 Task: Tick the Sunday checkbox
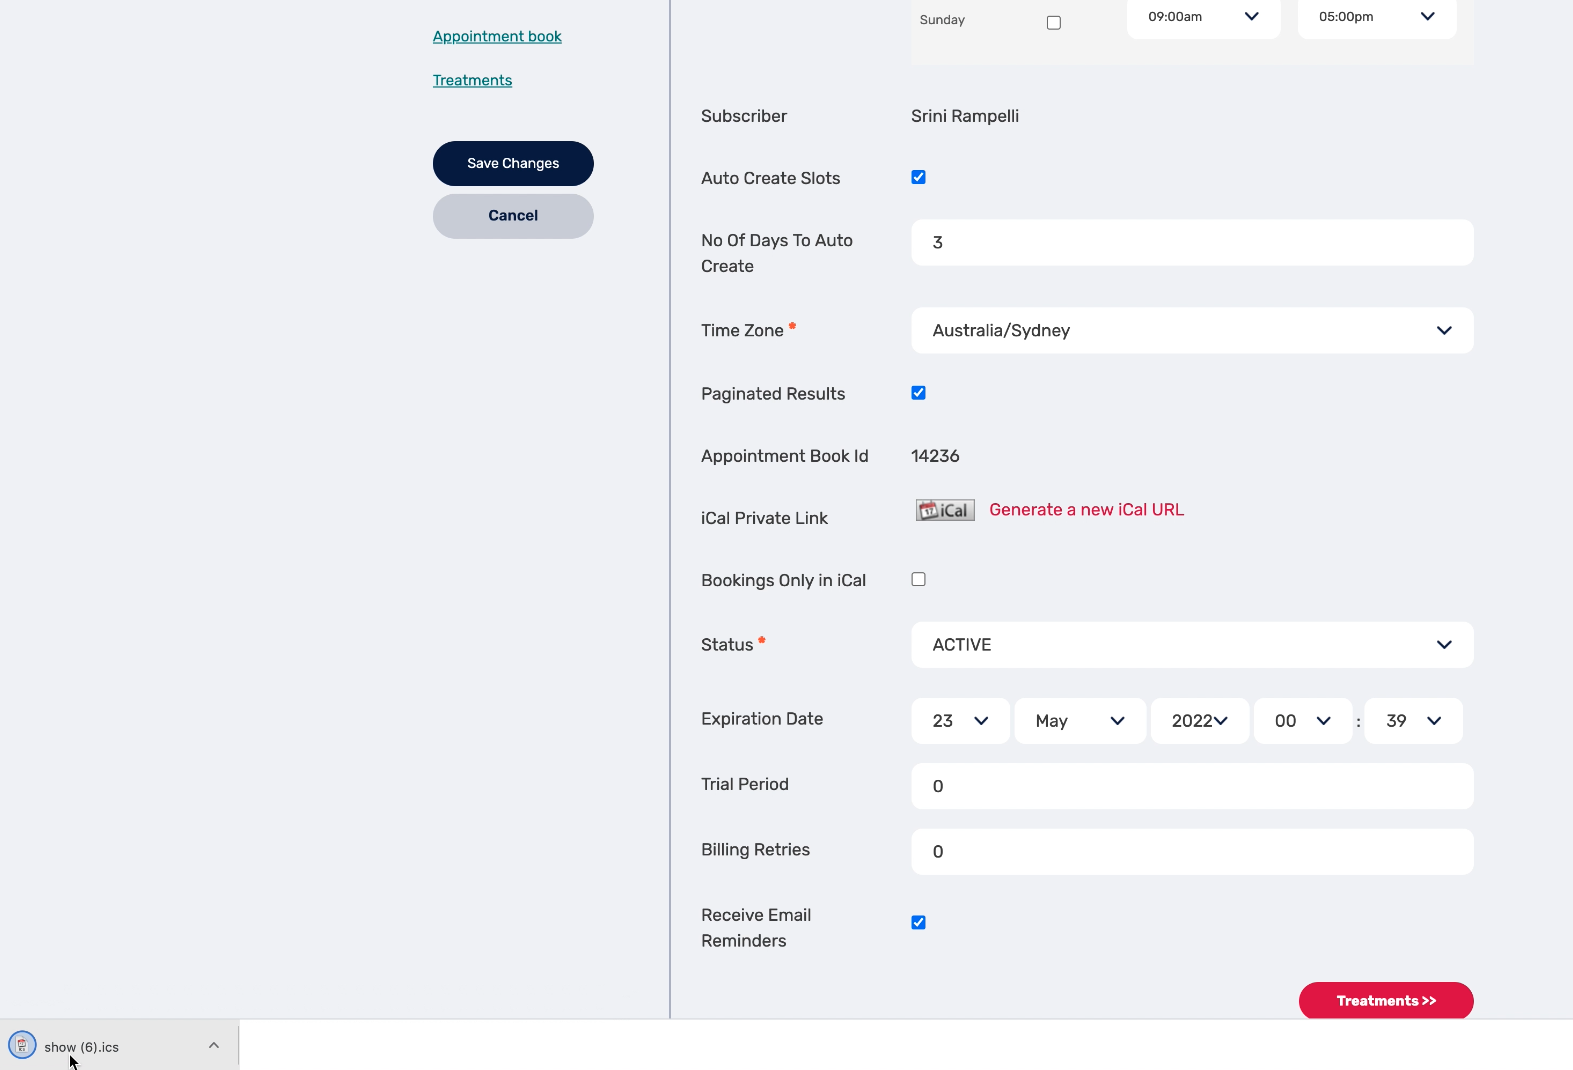coord(1053,22)
